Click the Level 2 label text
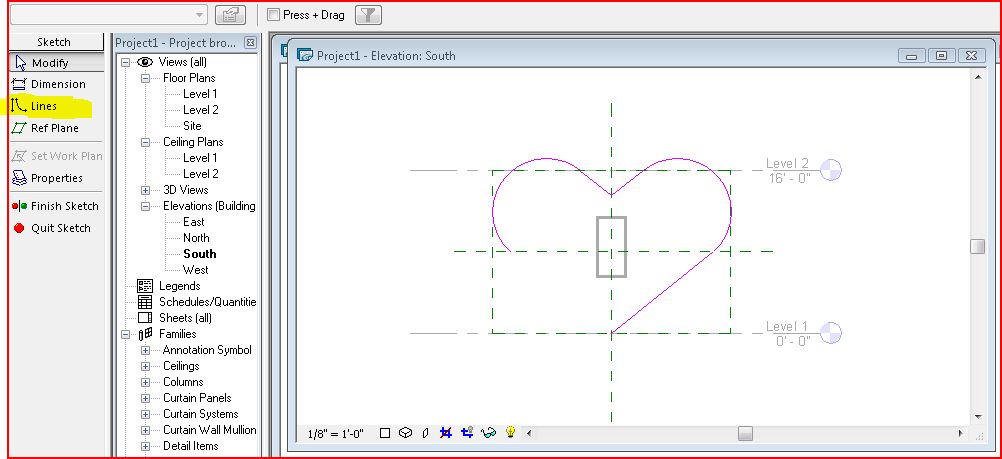1002x459 pixels. point(787,164)
